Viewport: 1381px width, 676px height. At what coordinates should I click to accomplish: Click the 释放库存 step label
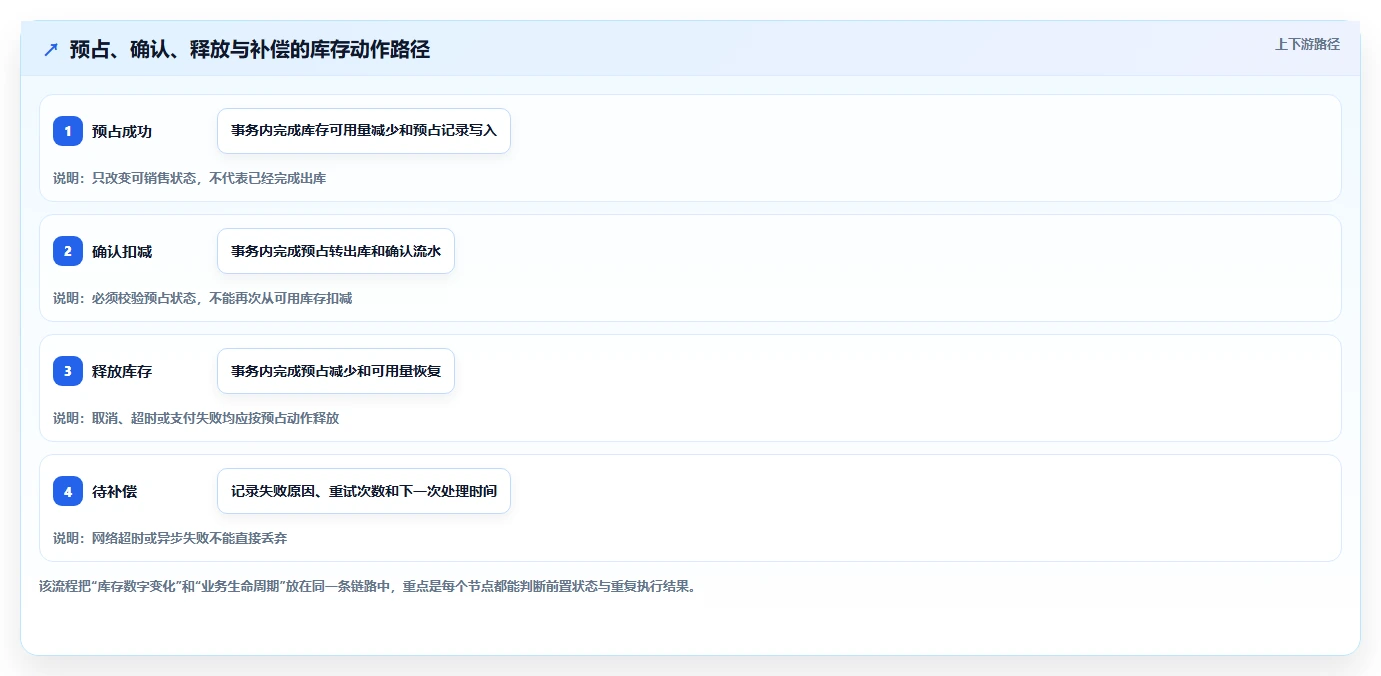pyautogui.click(x=122, y=372)
